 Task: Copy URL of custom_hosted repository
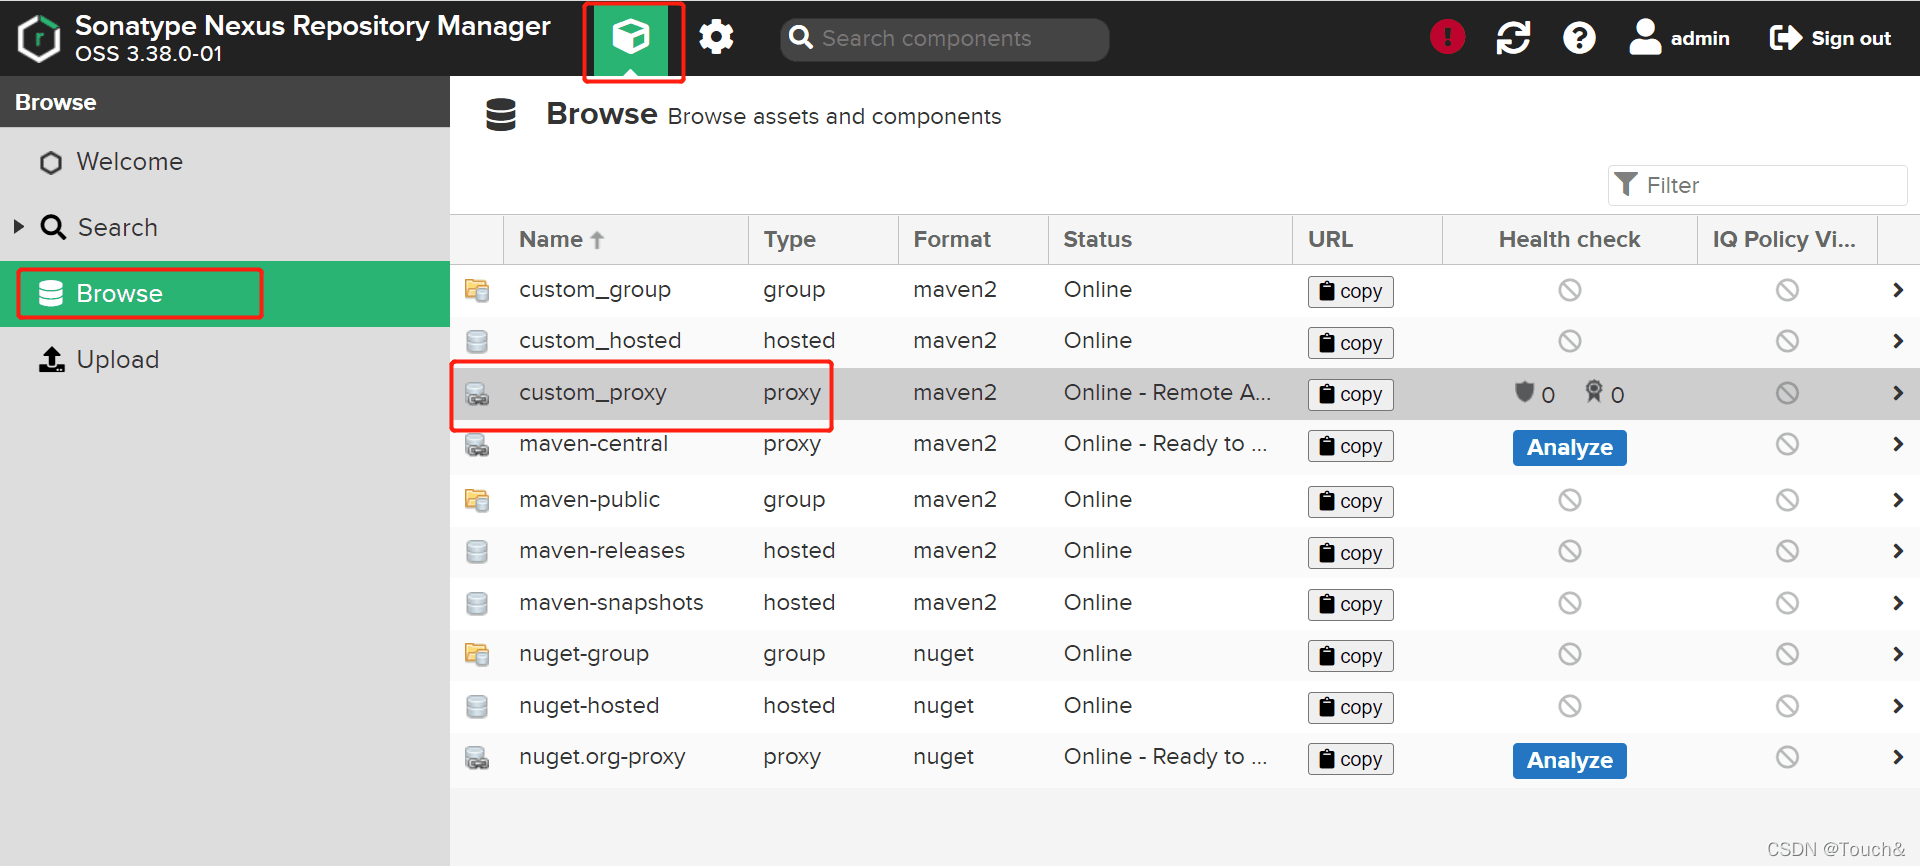coord(1350,343)
